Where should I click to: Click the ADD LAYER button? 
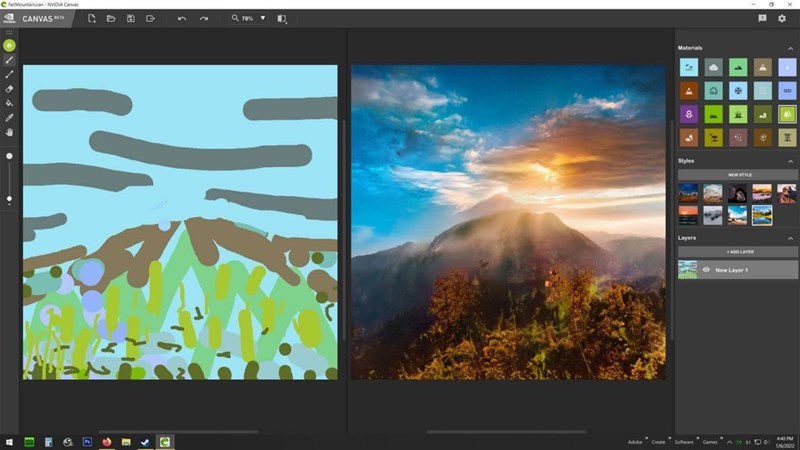pyautogui.click(x=738, y=252)
